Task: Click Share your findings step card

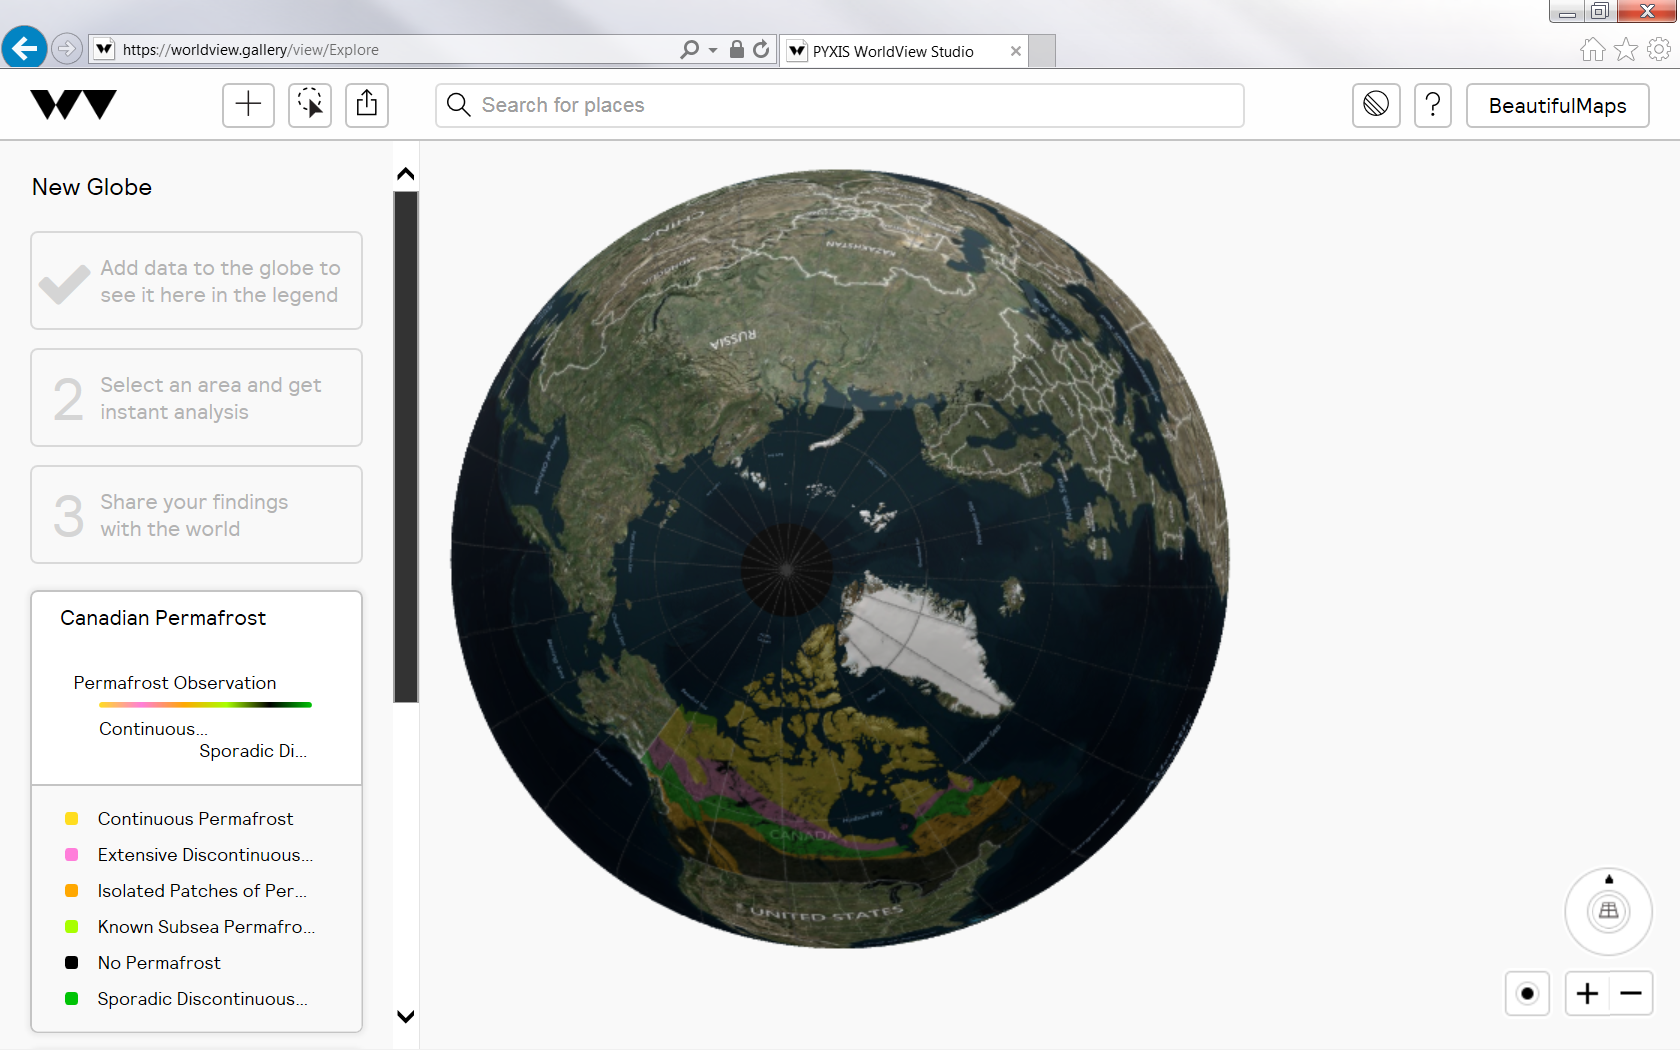Action: pyautogui.click(x=196, y=515)
